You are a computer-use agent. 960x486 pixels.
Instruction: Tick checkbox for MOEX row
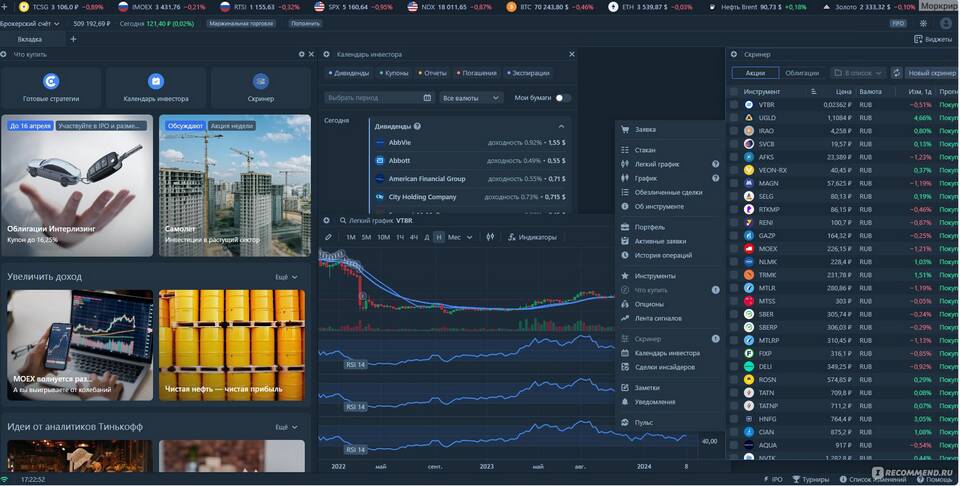(733, 249)
